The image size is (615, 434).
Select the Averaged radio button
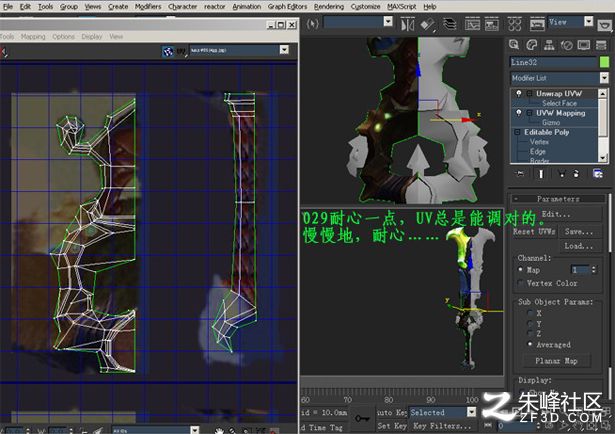530,344
